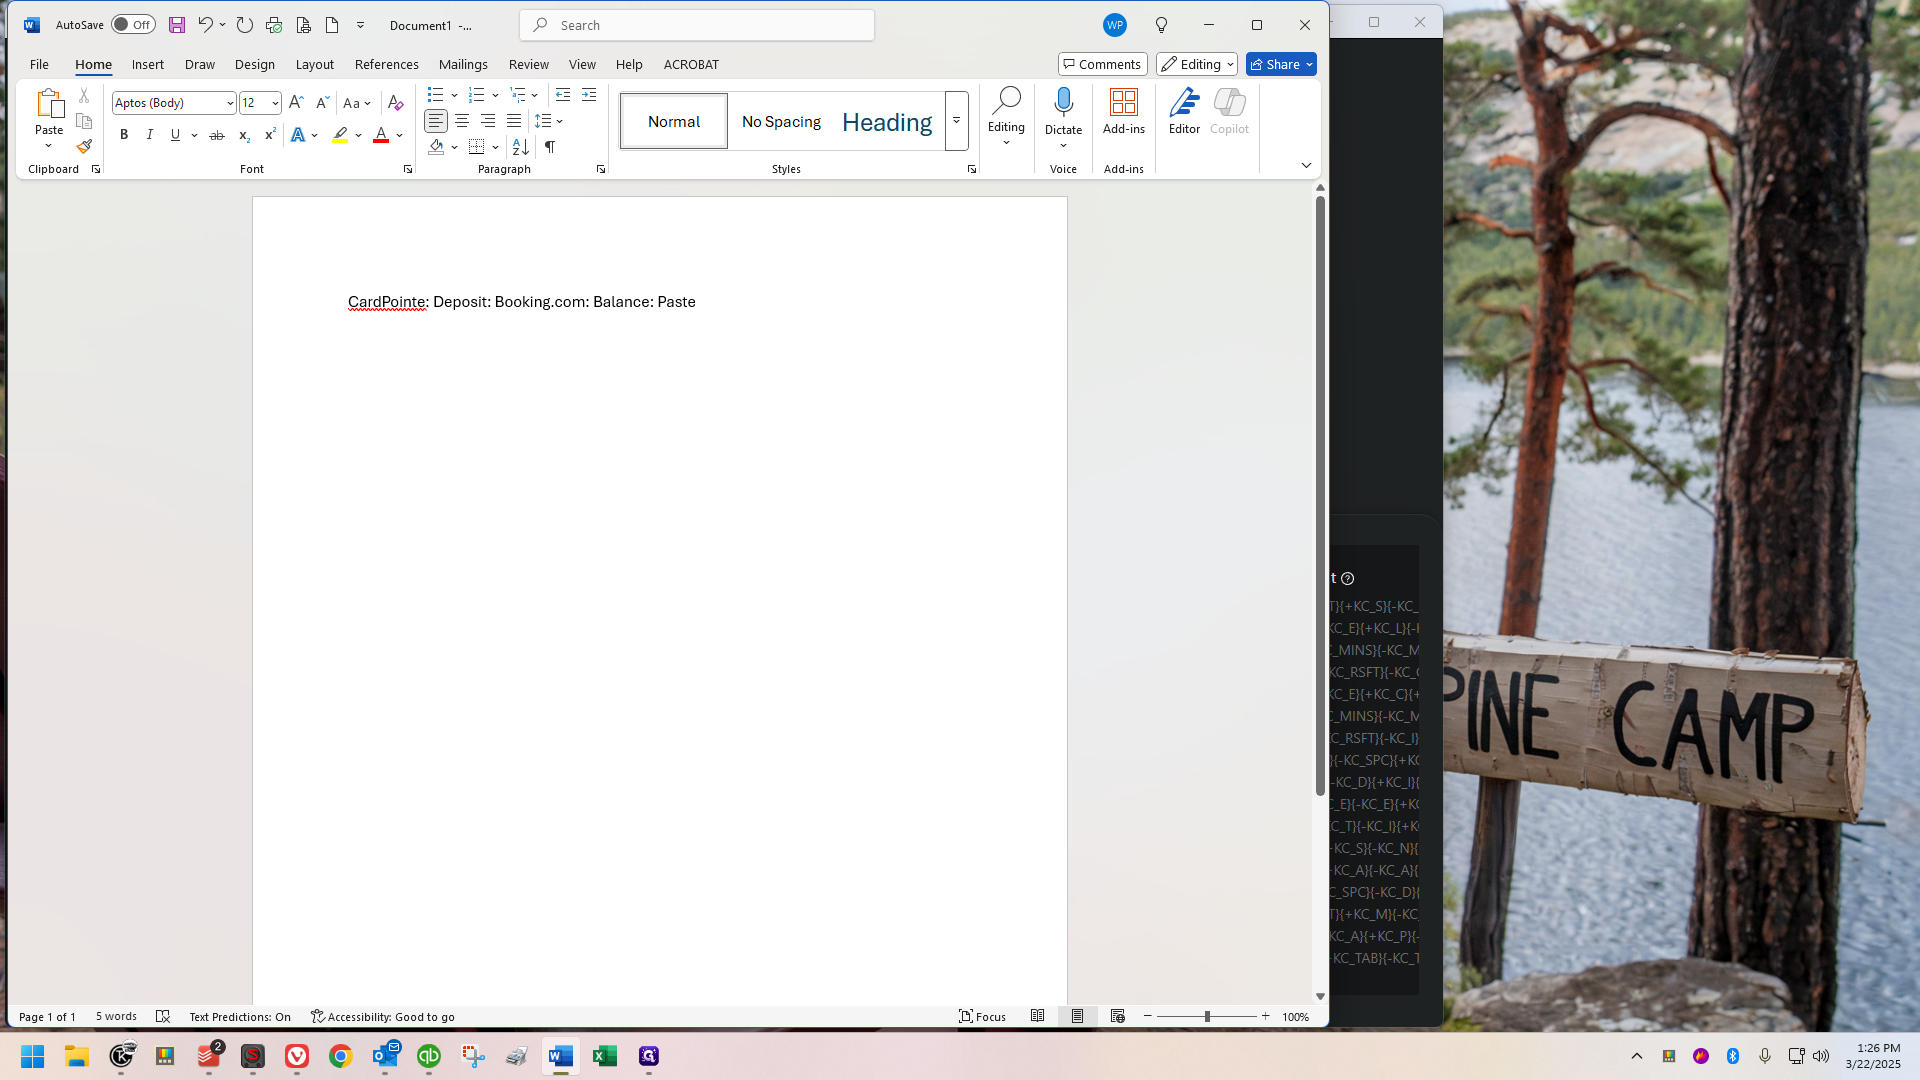The width and height of the screenshot is (1920, 1080).
Task: Click the Comments button
Action: tap(1102, 64)
